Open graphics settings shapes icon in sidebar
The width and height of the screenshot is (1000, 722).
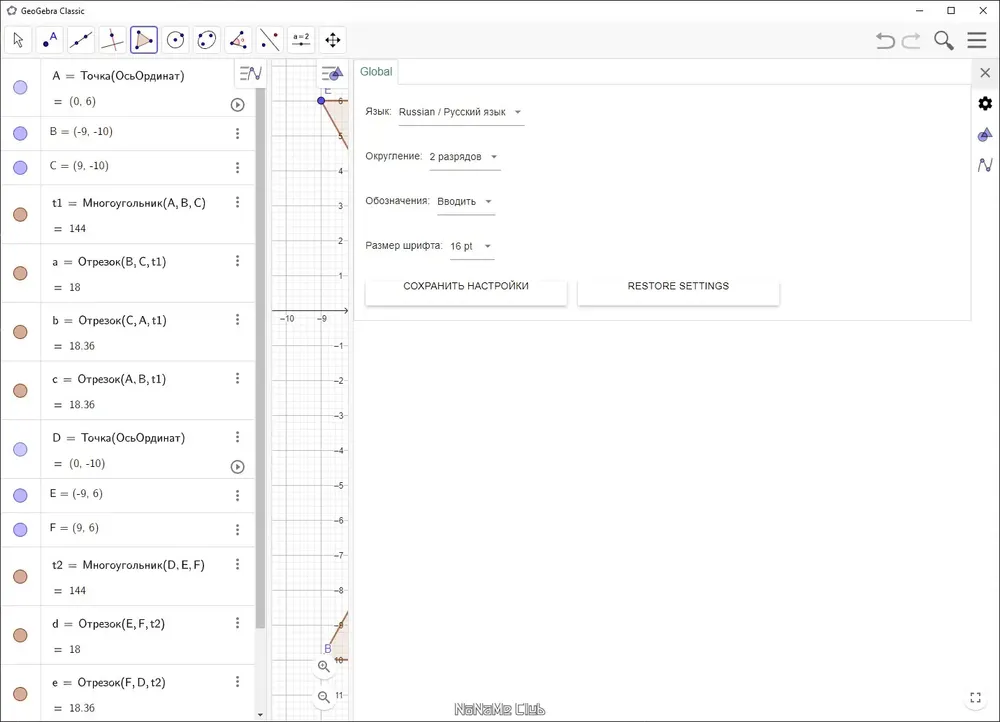point(985,135)
